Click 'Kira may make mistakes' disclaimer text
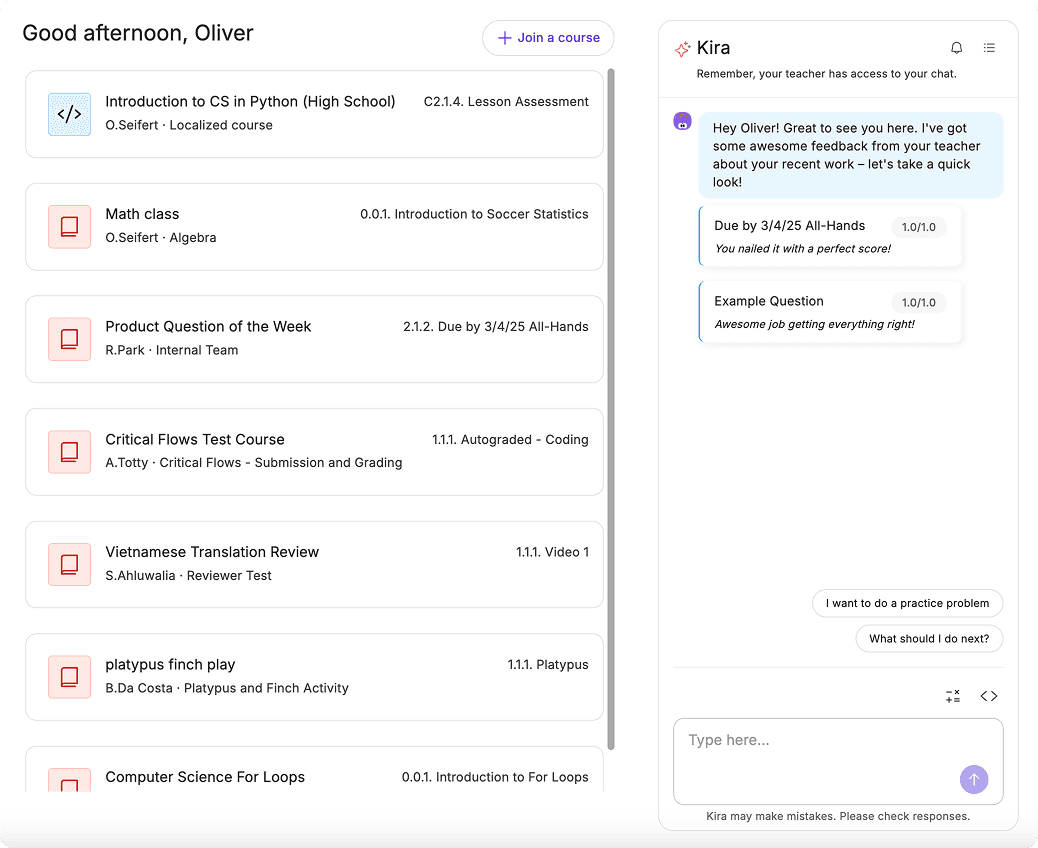Image resolution: width=1038 pixels, height=848 pixels. coord(838,816)
